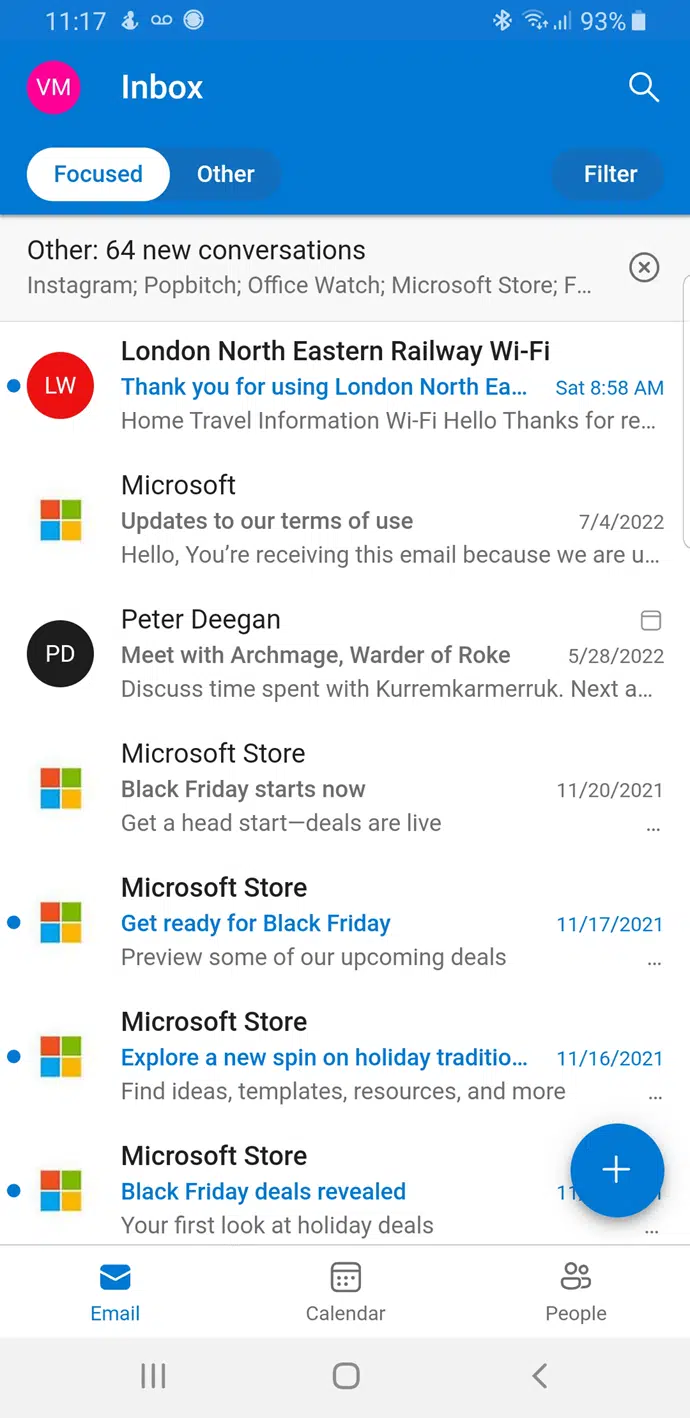The height and width of the screenshot is (1418, 690).
Task: Open the People tab icon
Action: point(576,1277)
